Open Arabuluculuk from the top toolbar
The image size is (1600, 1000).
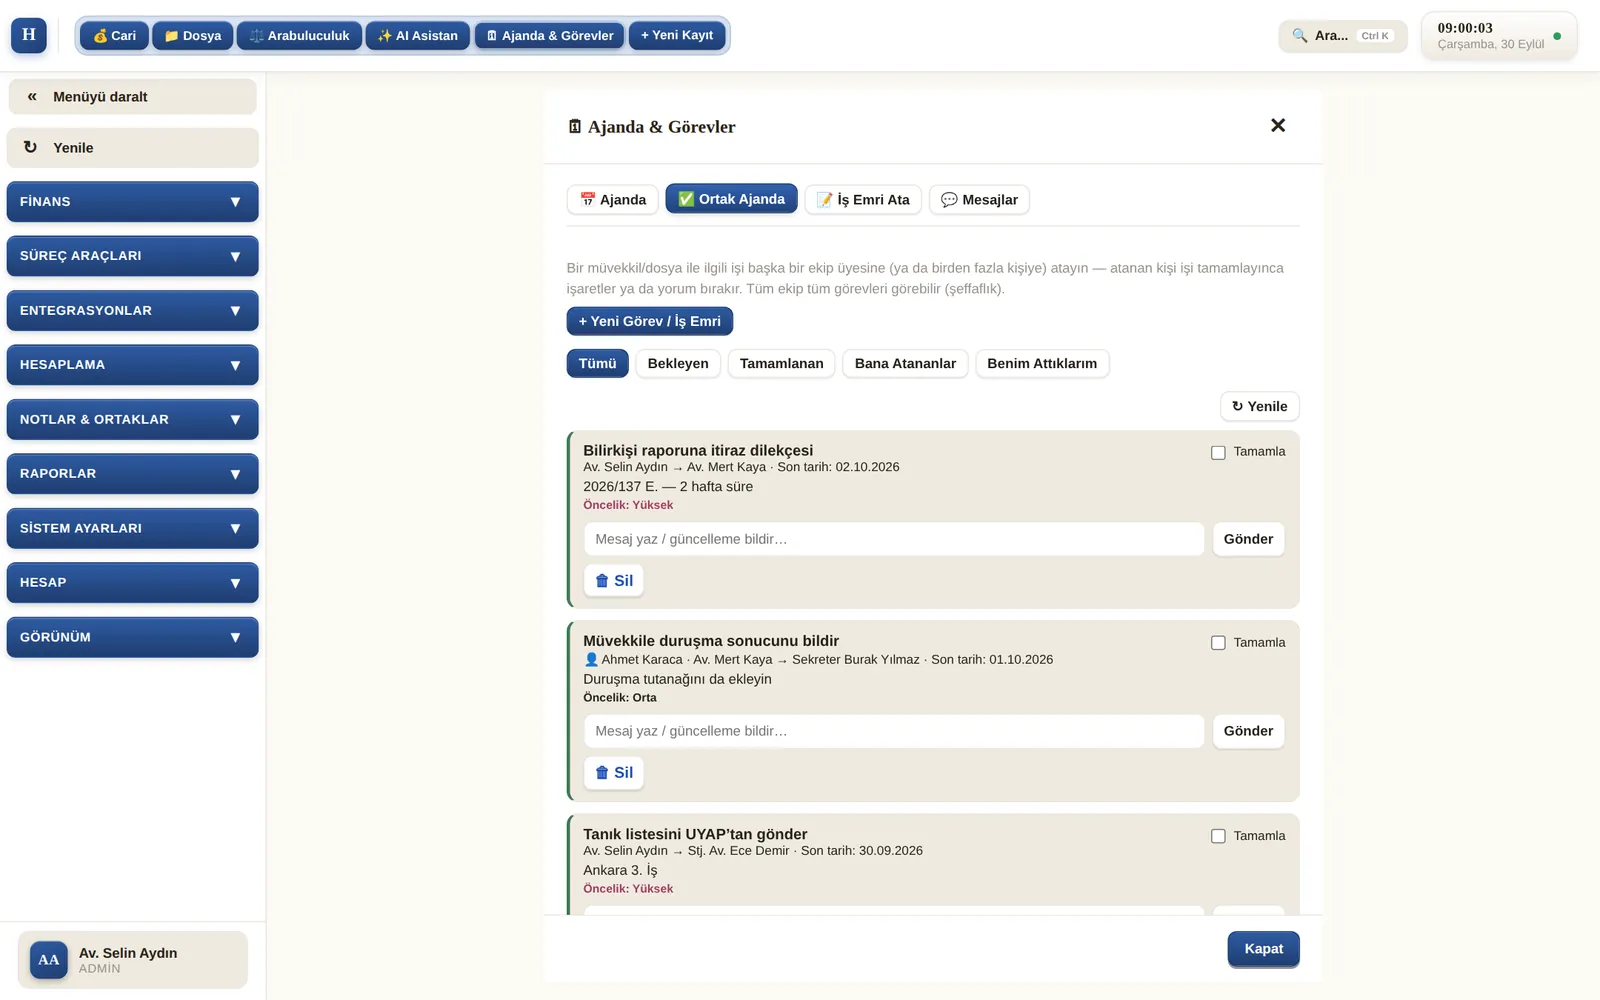coord(299,36)
